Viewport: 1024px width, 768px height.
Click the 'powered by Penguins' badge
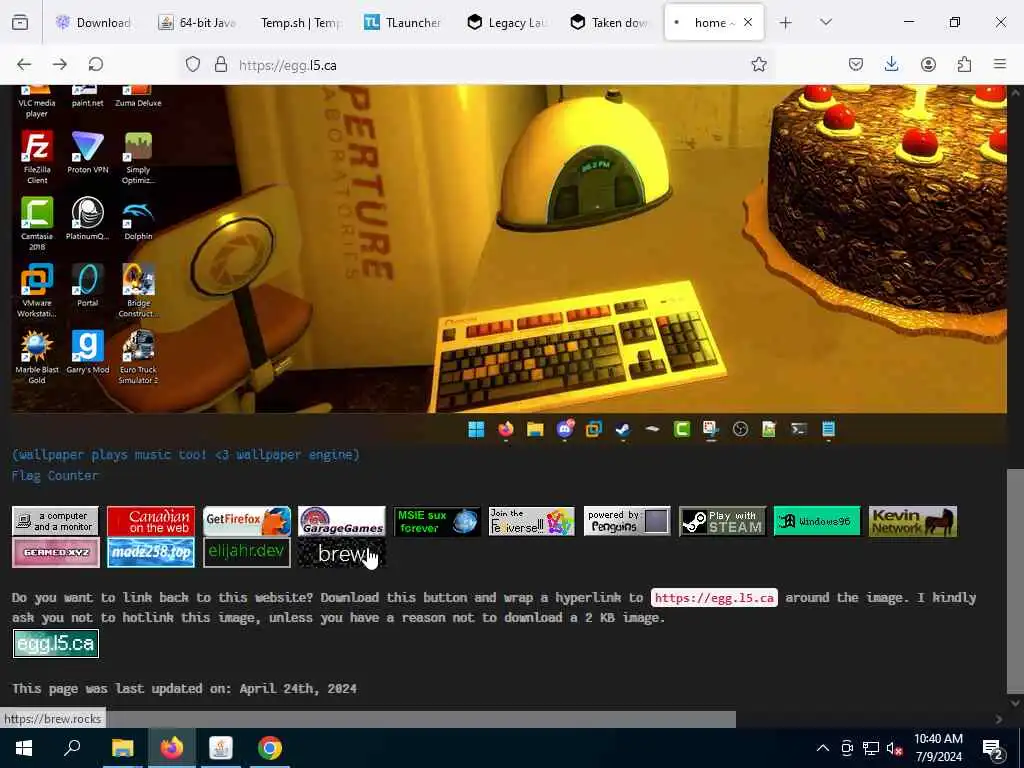coord(627,521)
